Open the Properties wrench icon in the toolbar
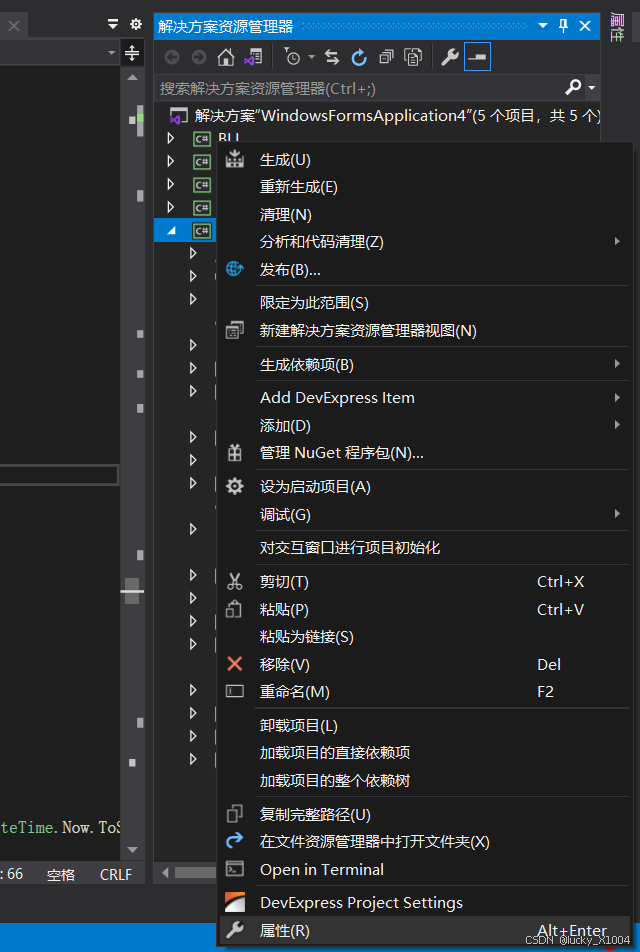Image resolution: width=640 pixels, height=952 pixels. point(450,57)
